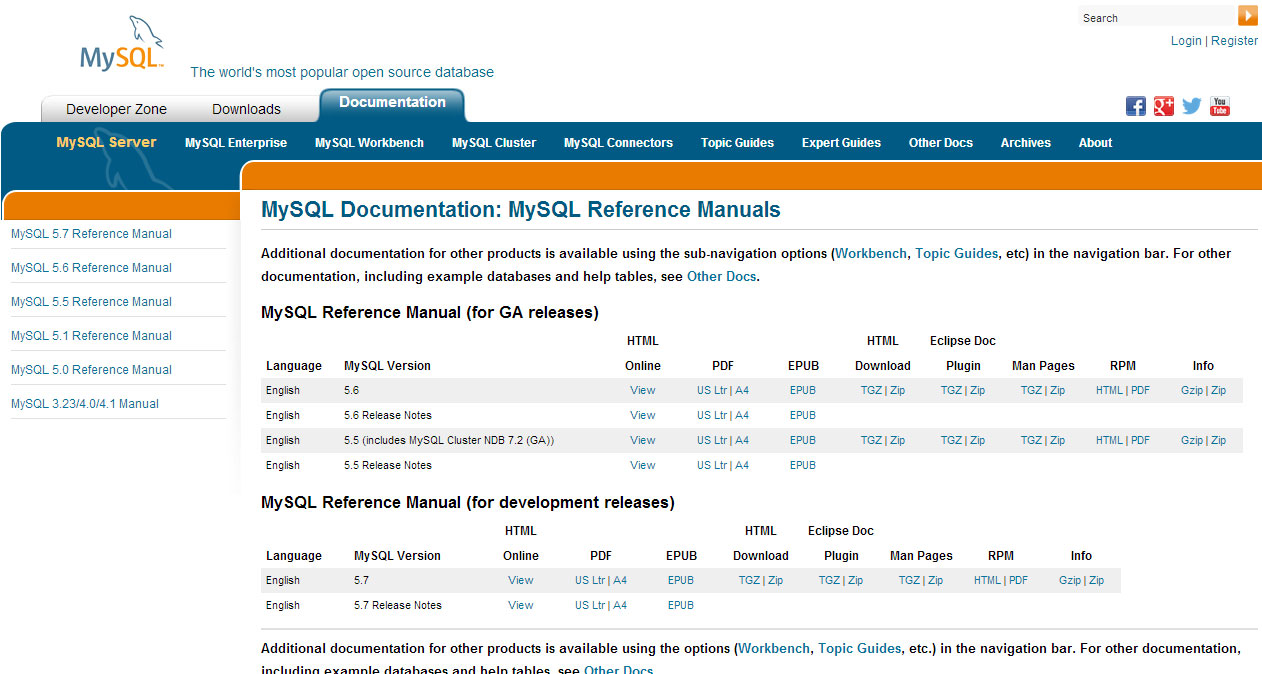
Task: View 5.6 Release Notes online
Action: [x=643, y=415]
